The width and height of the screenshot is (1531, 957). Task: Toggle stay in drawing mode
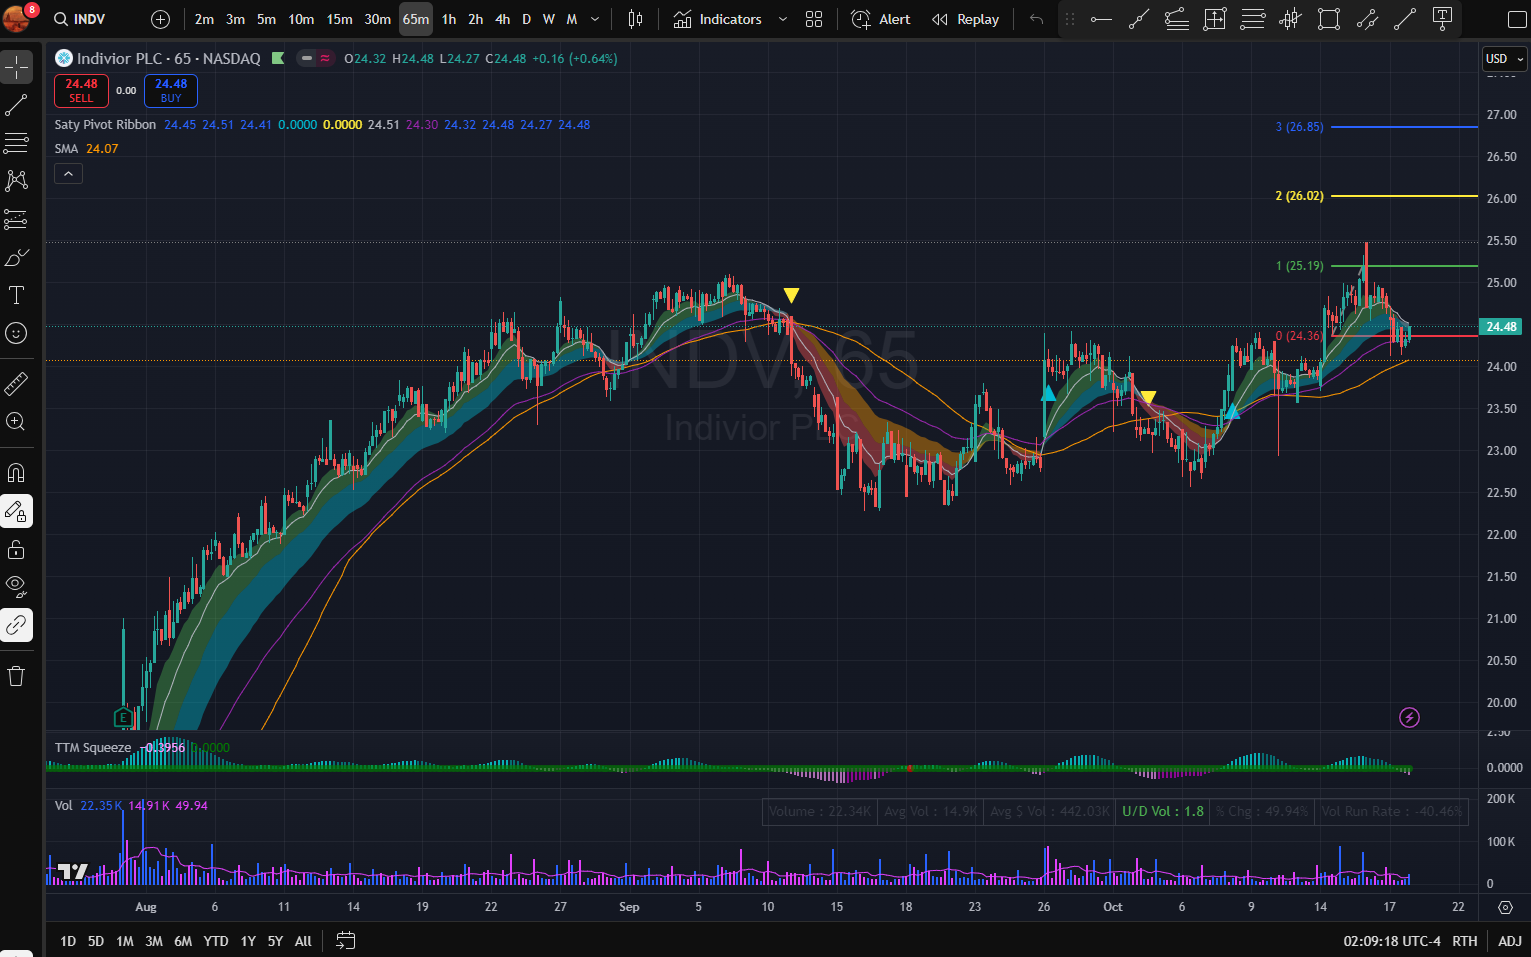point(16,511)
